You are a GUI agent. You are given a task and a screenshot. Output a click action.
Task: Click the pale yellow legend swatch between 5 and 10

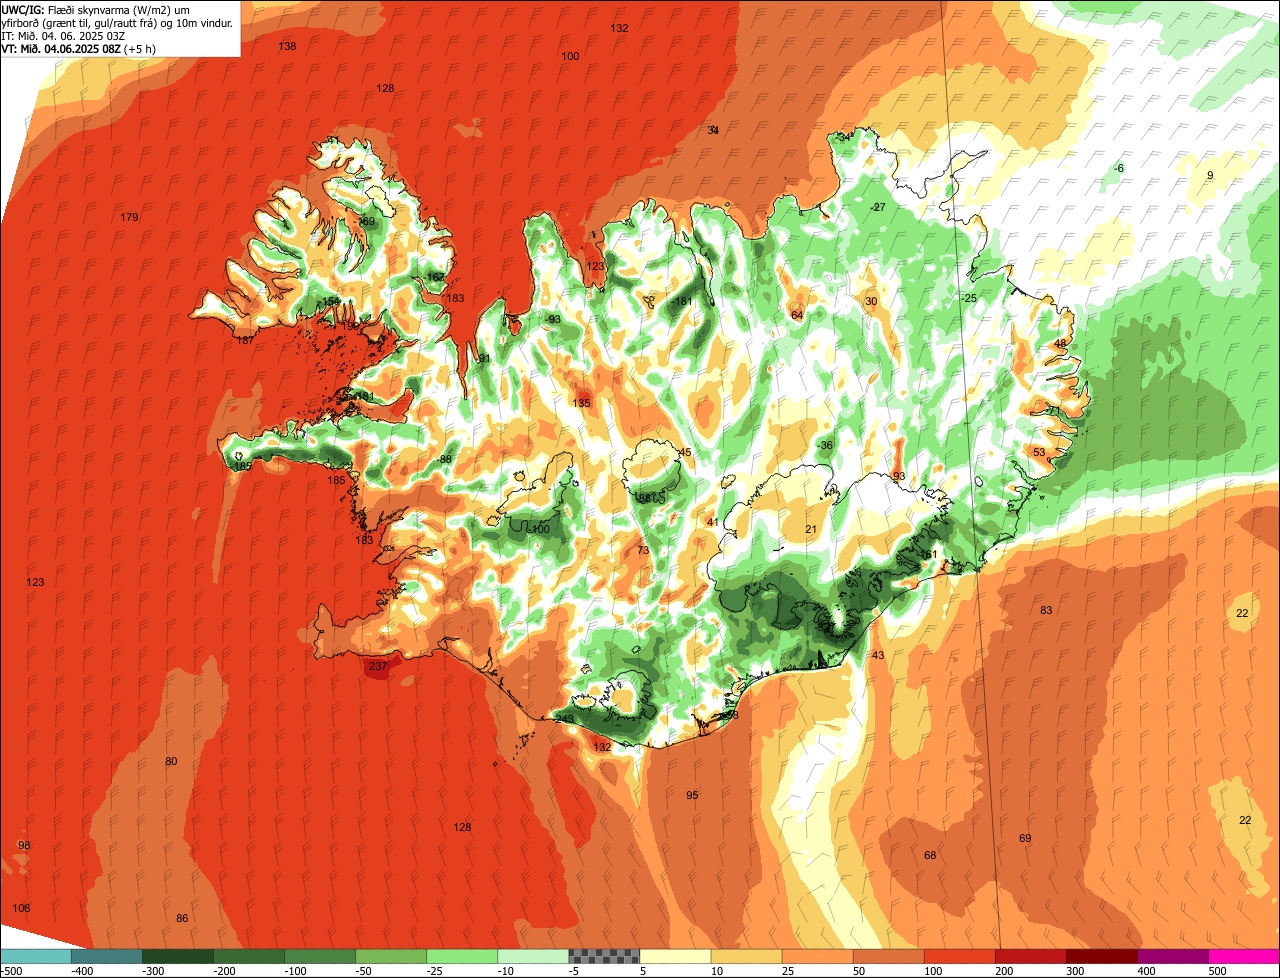tap(675, 956)
